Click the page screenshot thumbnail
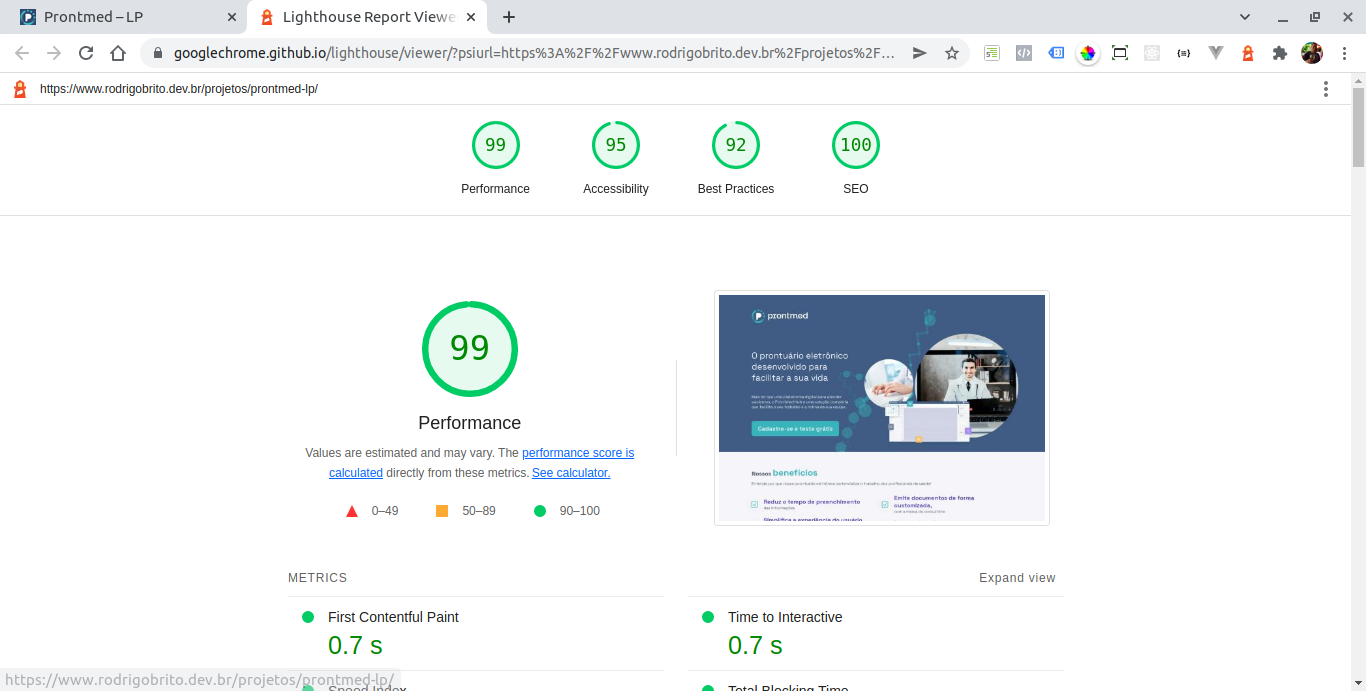Image resolution: width=1366 pixels, height=691 pixels. [881, 408]
